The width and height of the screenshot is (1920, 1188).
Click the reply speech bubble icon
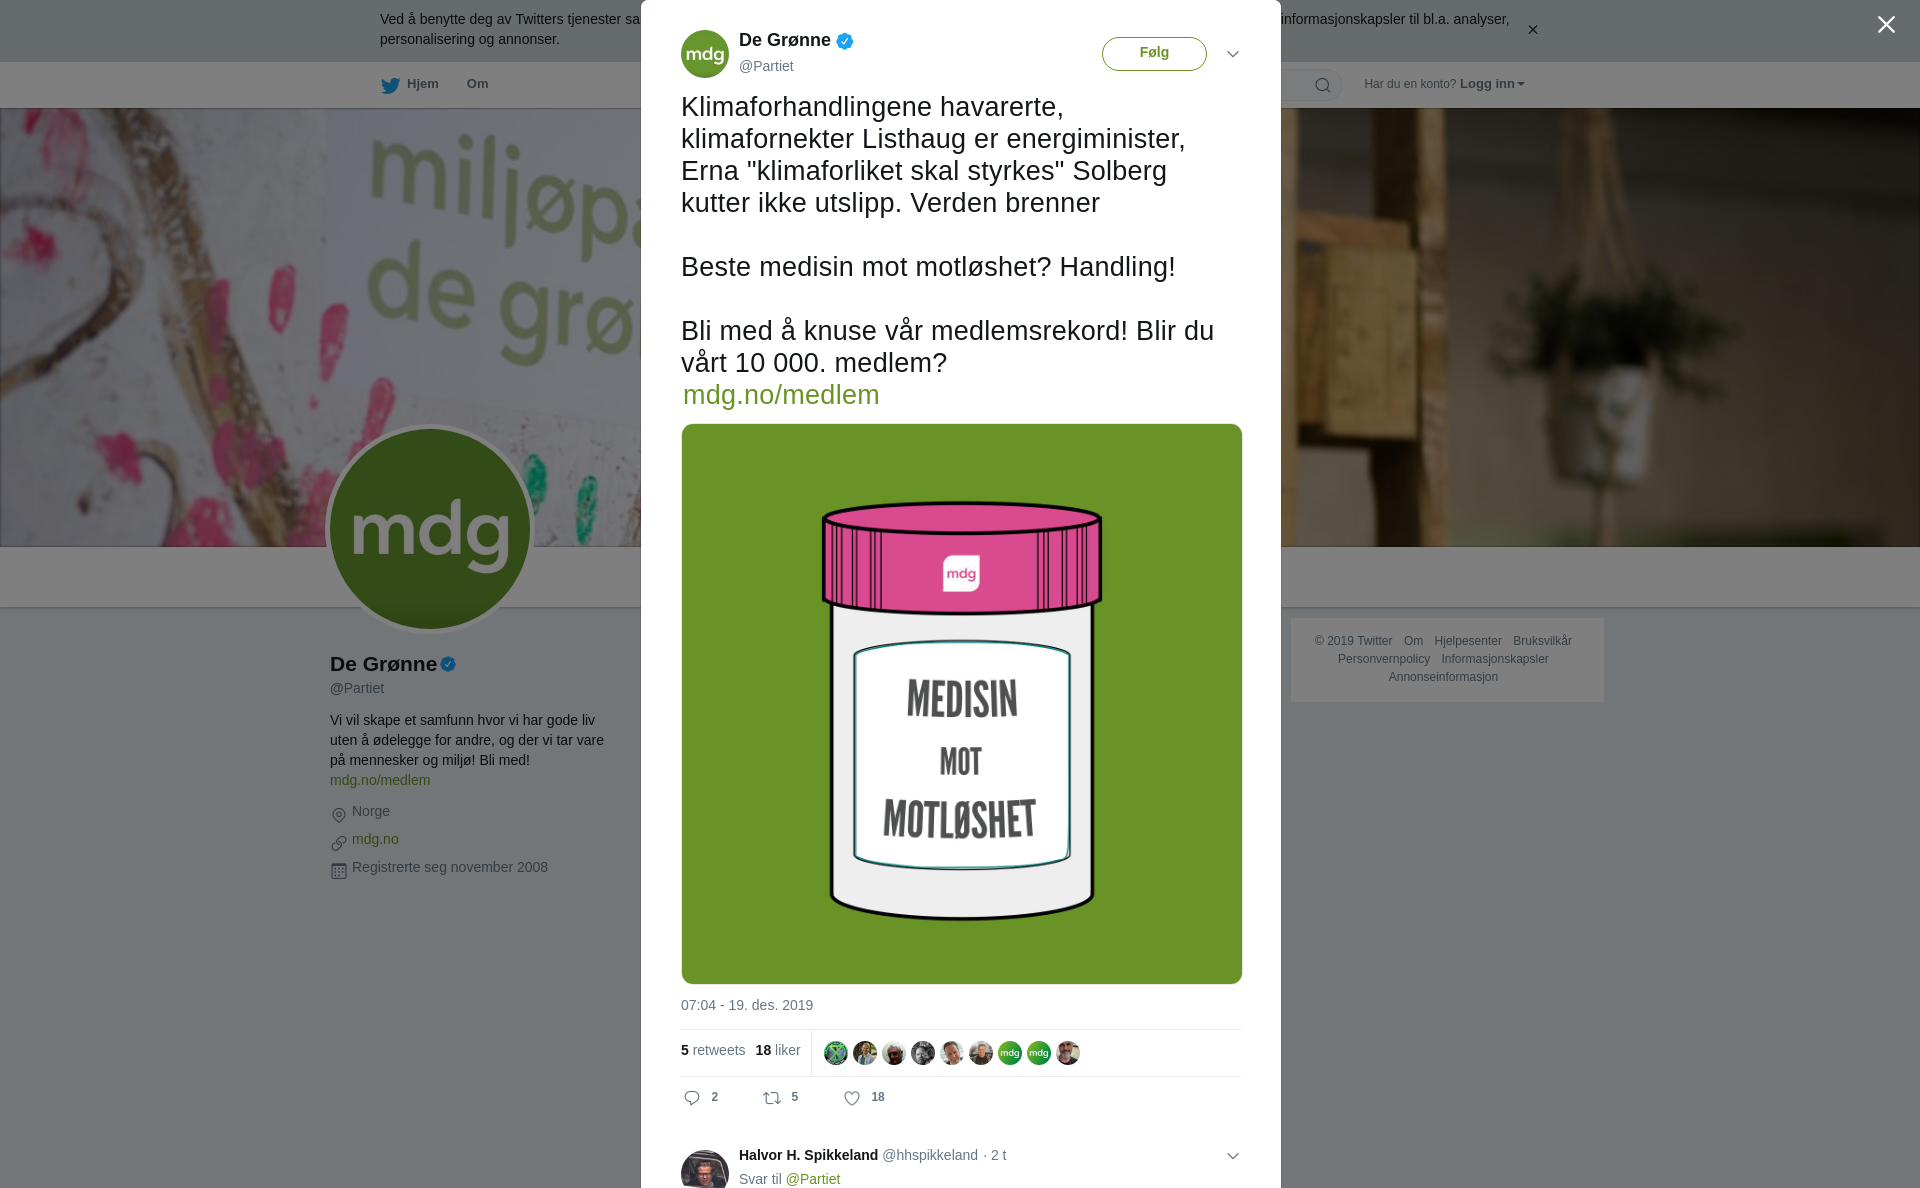point(692,1098)
